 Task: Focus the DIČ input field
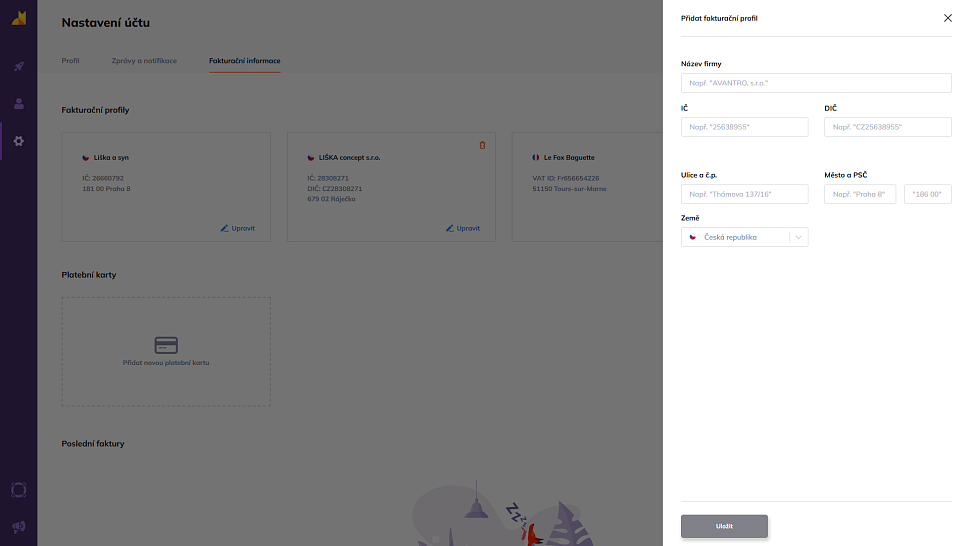(x=888, y=127)
